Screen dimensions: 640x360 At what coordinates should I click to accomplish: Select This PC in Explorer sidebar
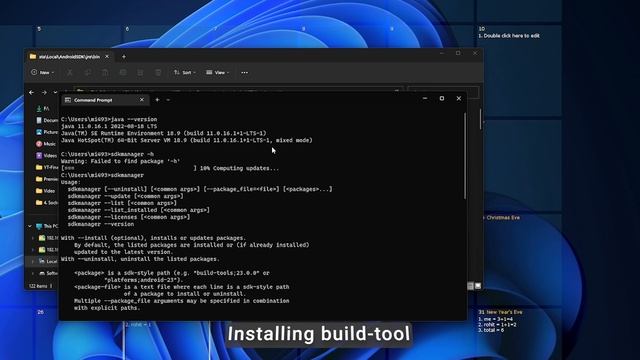coord(47,226)
